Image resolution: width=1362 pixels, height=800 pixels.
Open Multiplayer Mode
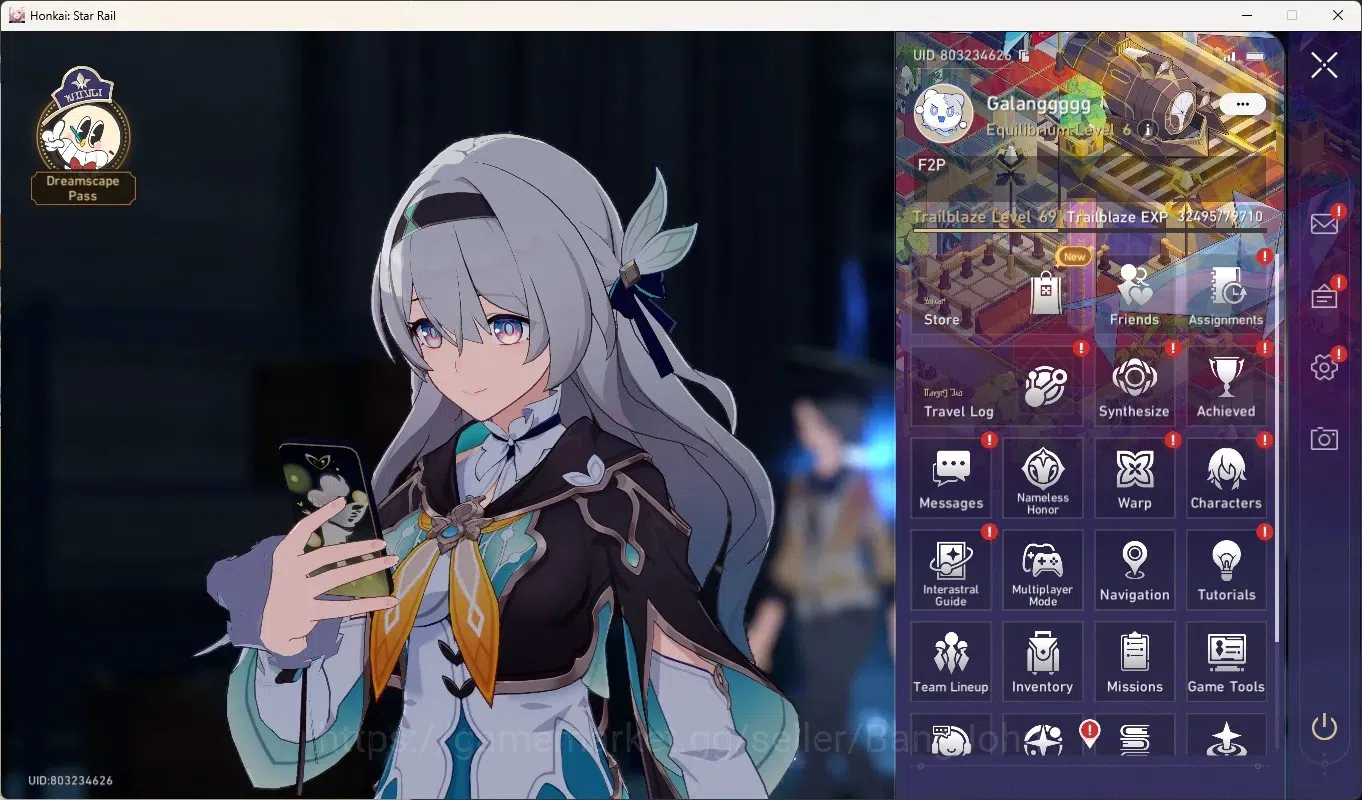1043,570
